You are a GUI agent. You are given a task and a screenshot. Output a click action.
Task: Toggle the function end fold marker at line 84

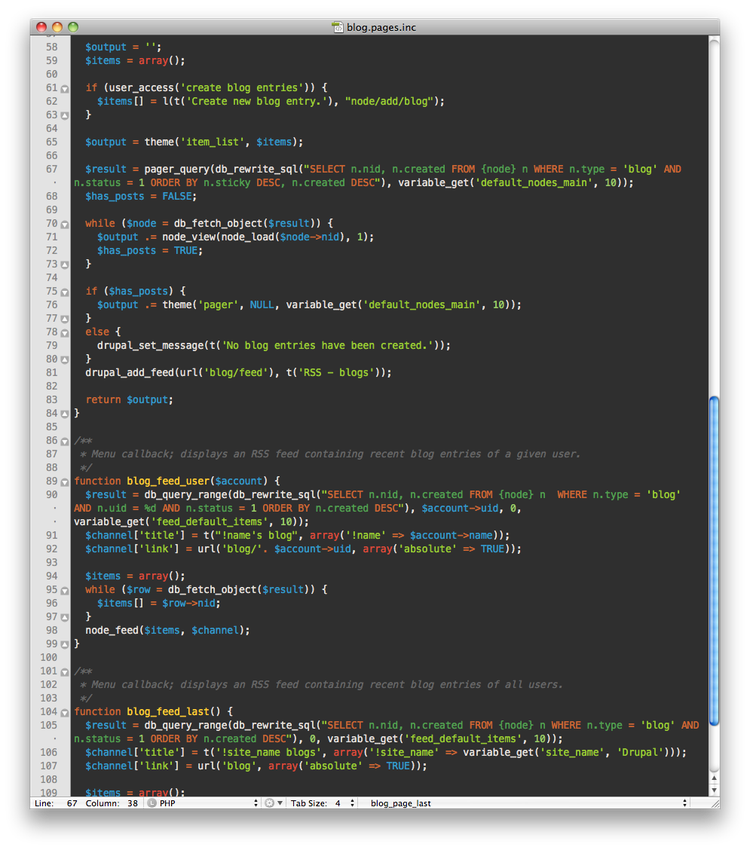(x=64, y=414)
